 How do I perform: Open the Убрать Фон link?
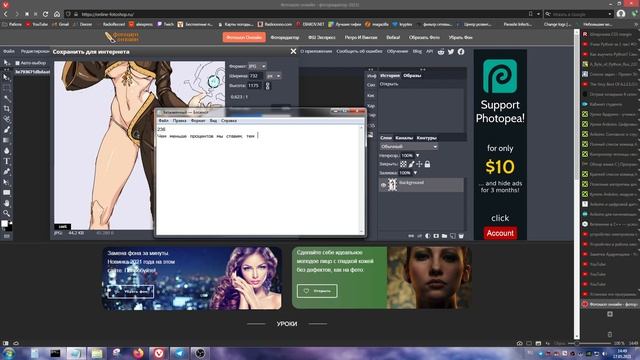(460, 37)
